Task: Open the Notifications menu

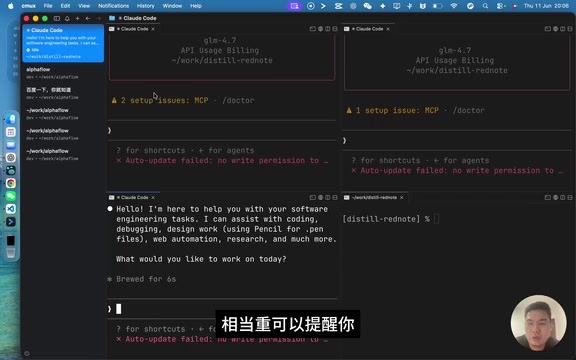Action: [x=114, y=6]
